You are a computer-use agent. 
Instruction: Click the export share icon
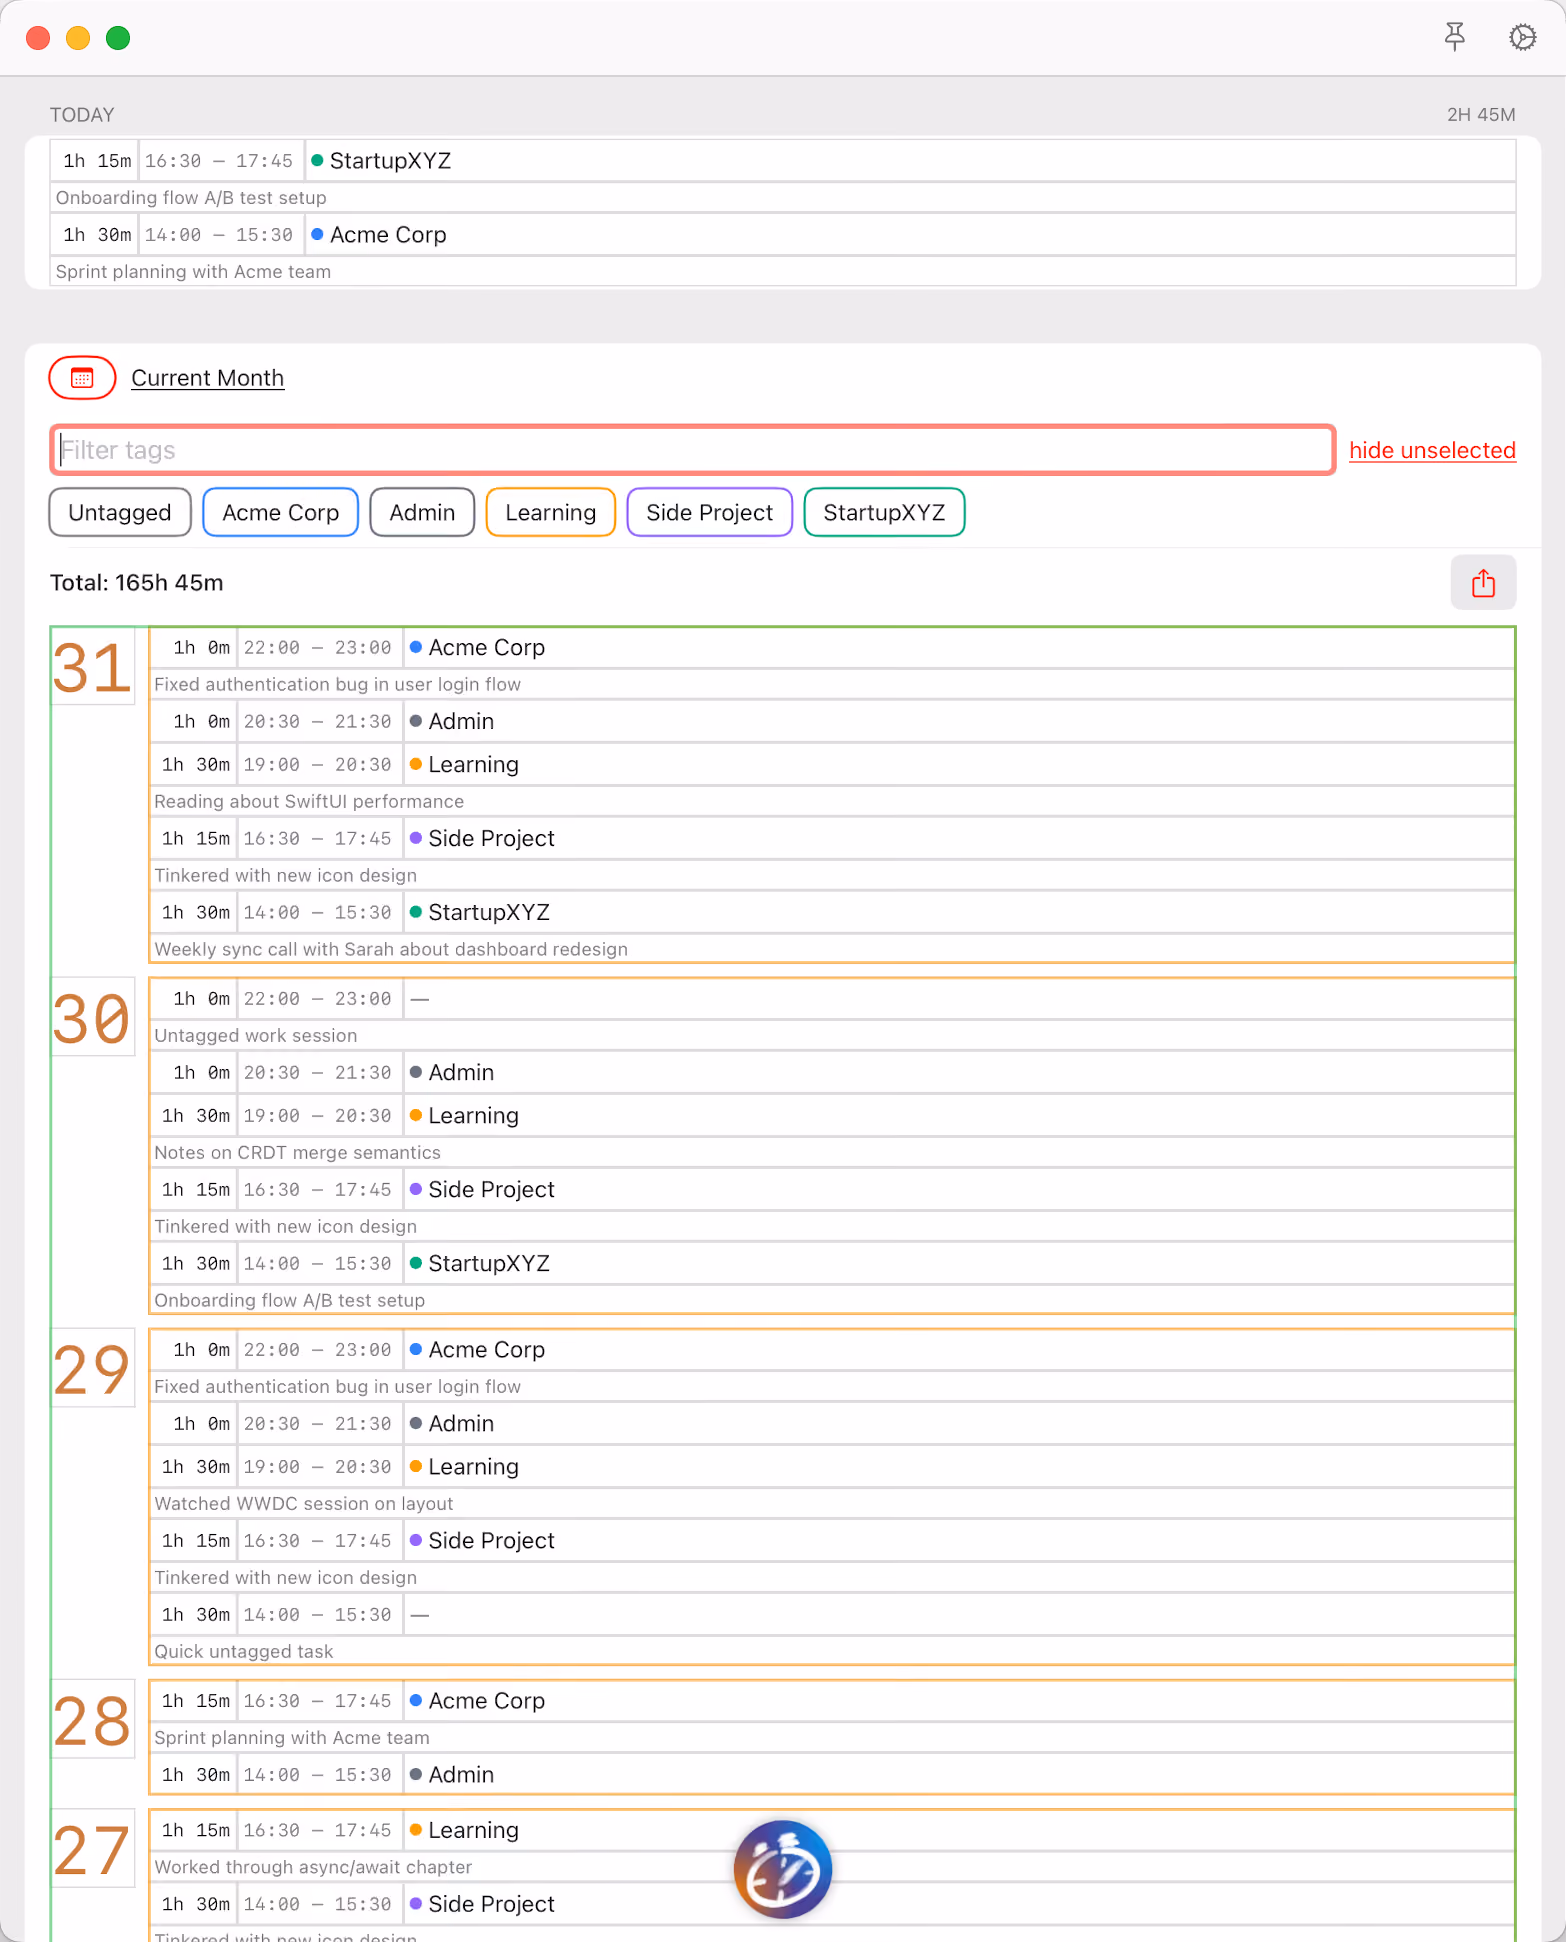click(x=1483, y=583)
